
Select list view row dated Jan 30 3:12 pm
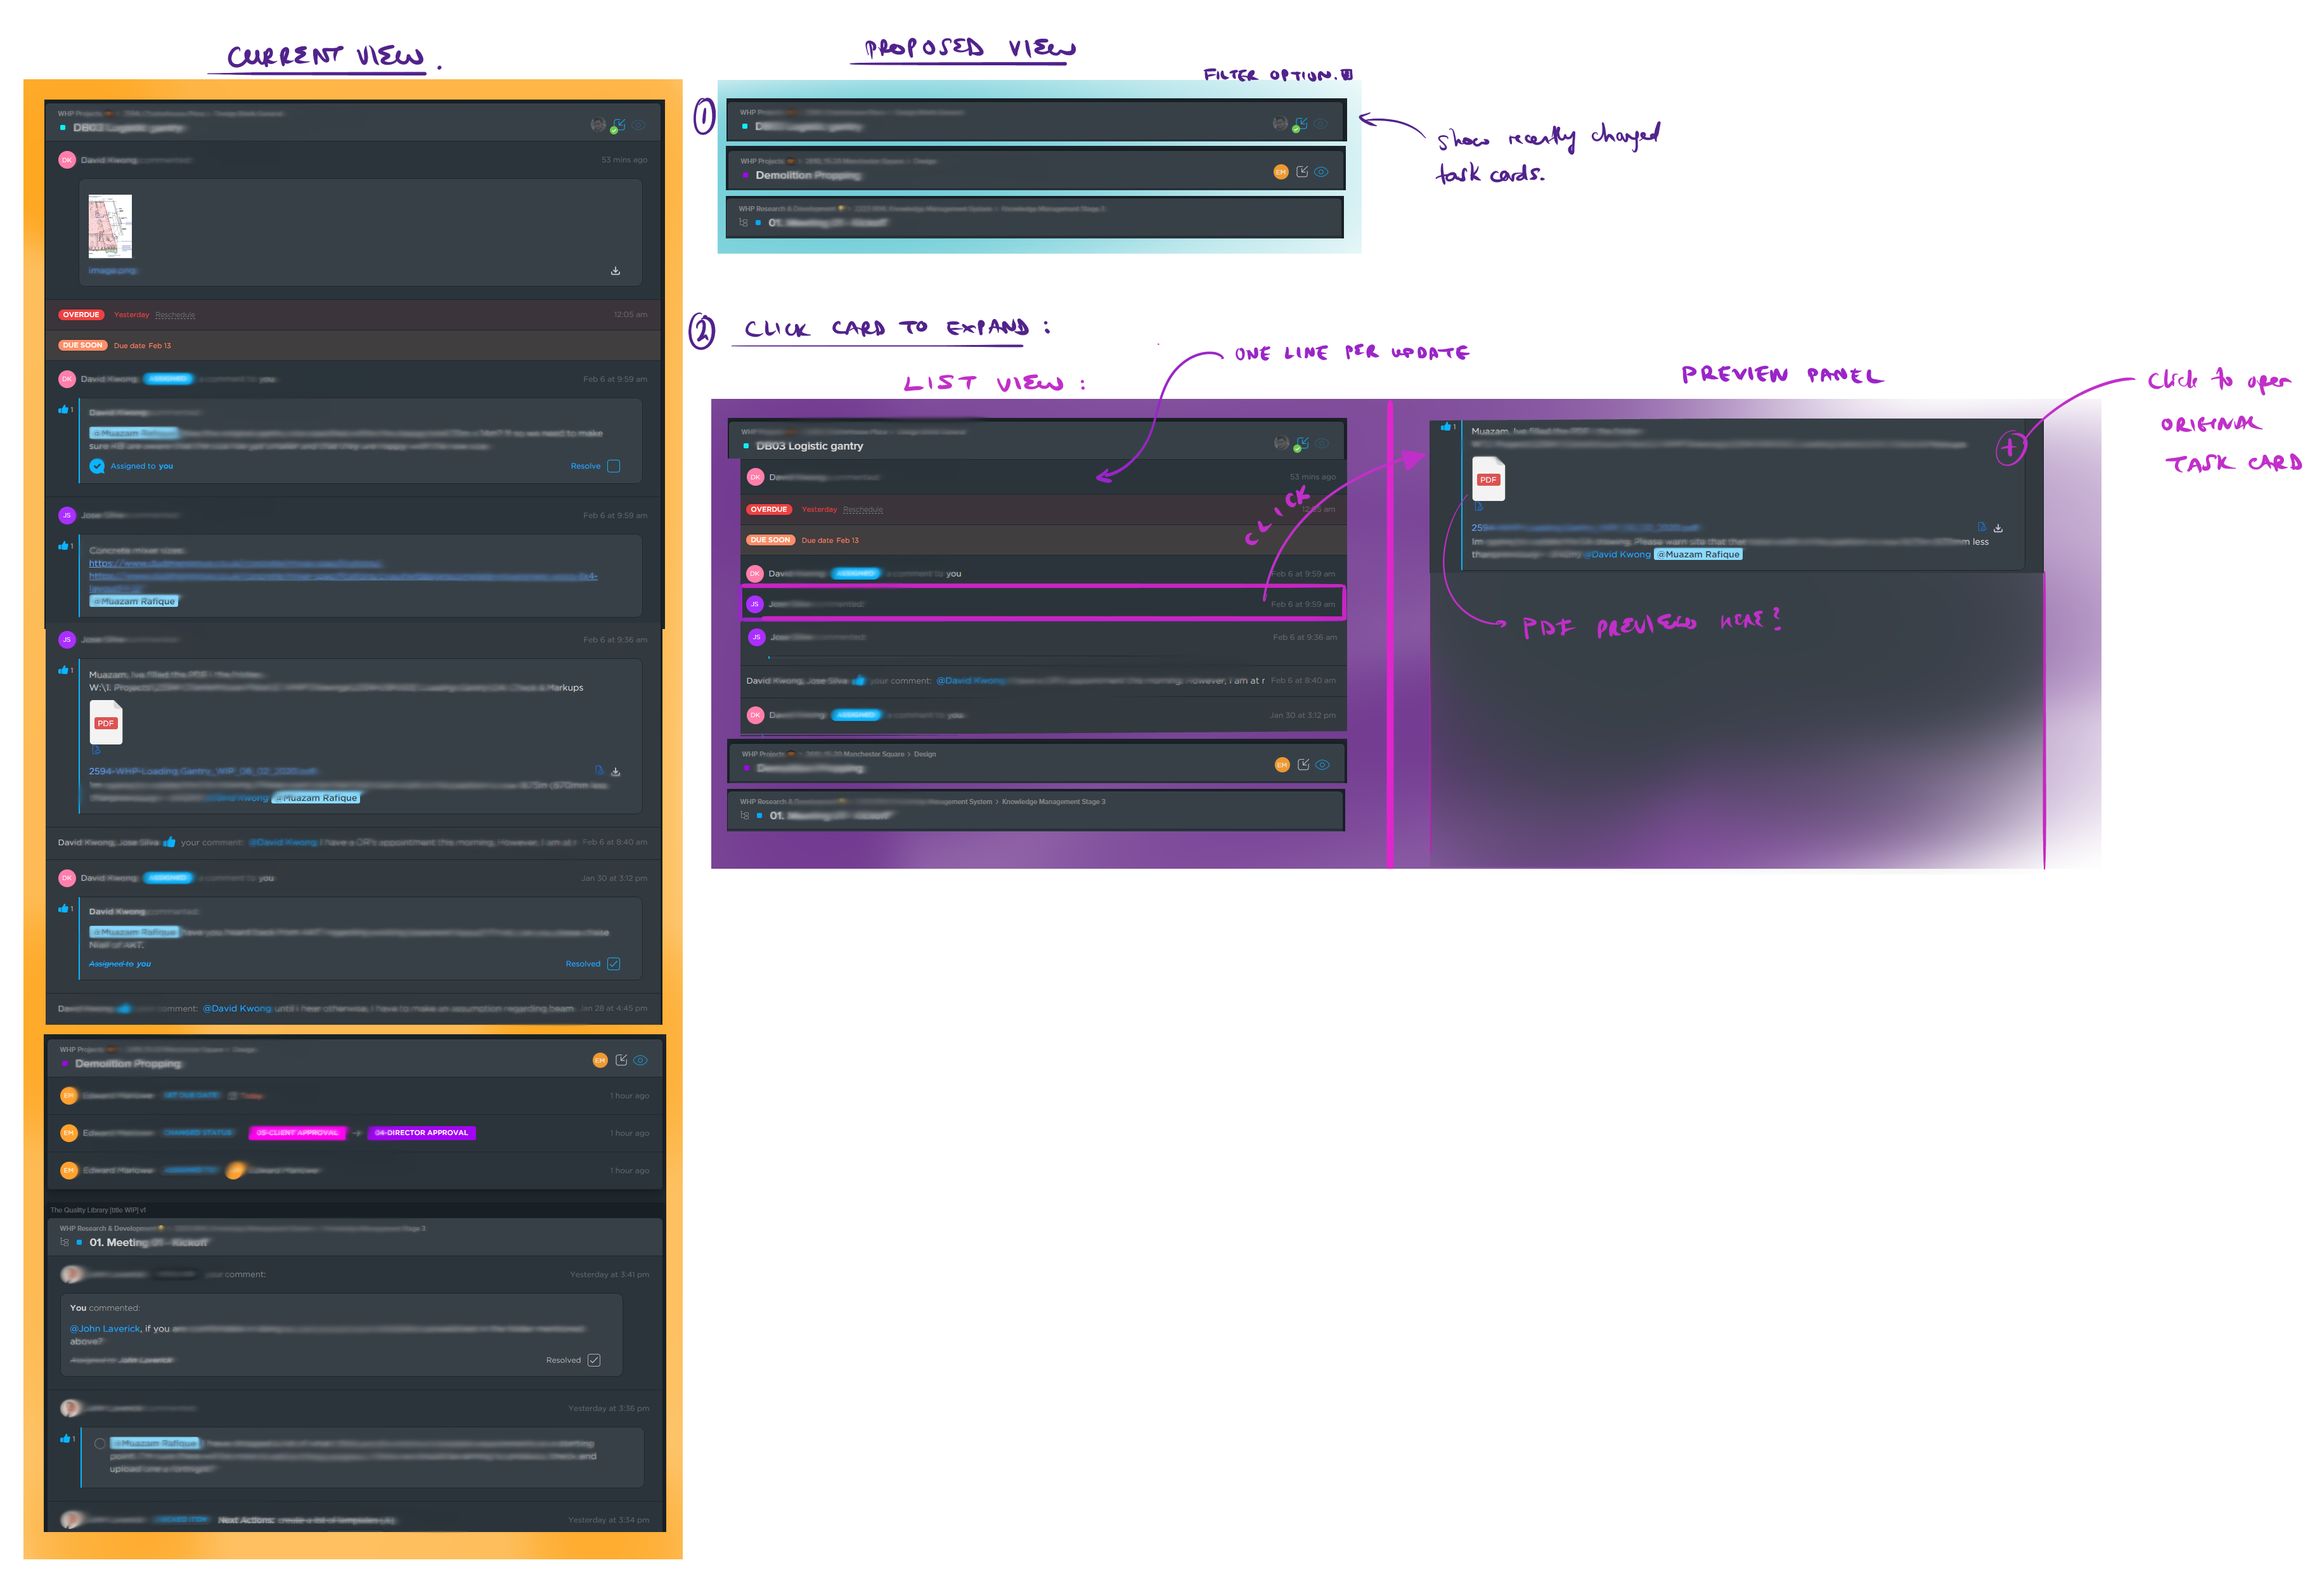coord(1043,715)
